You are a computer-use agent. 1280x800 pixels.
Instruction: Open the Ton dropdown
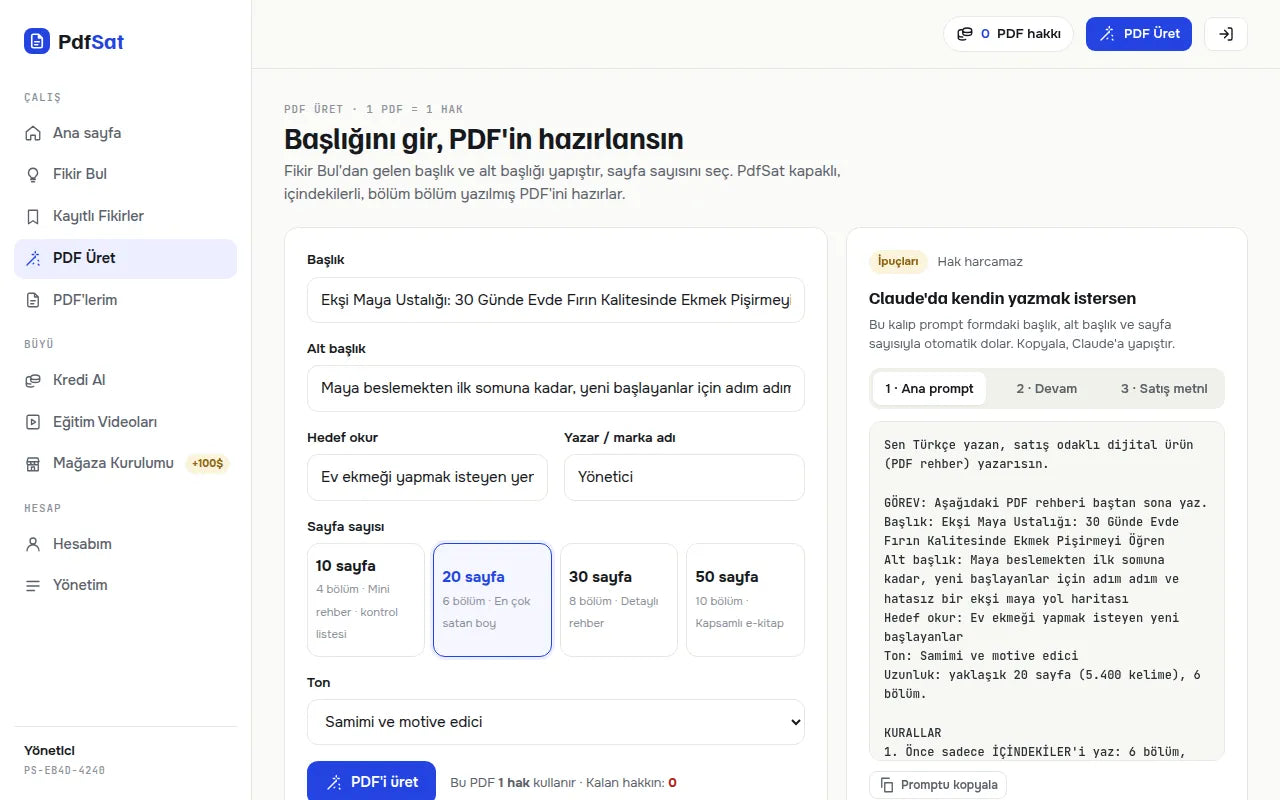556,722
